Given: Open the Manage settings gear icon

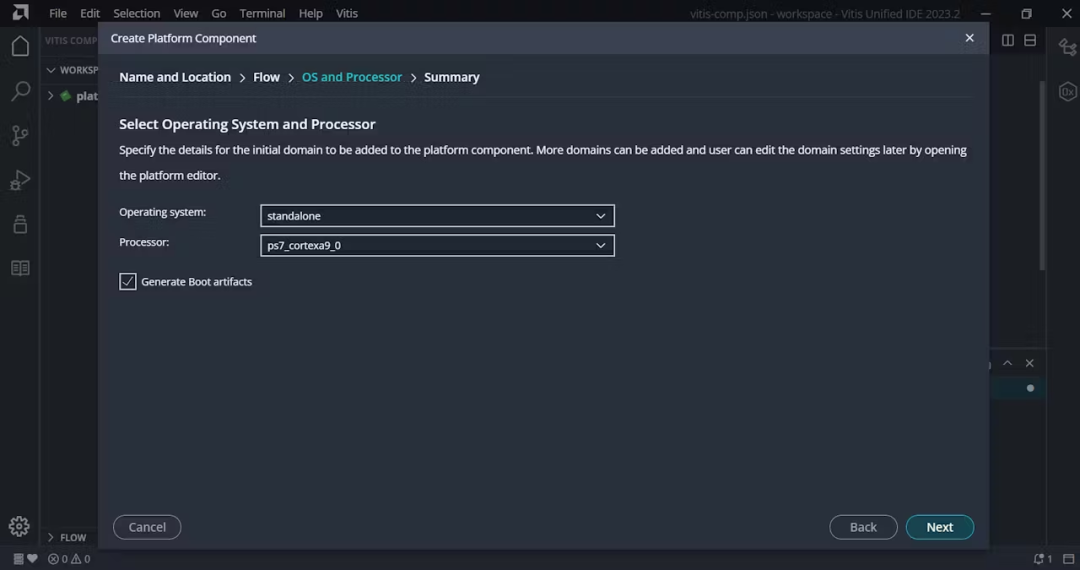Looking at the screenshot, I should click(19, 527).
